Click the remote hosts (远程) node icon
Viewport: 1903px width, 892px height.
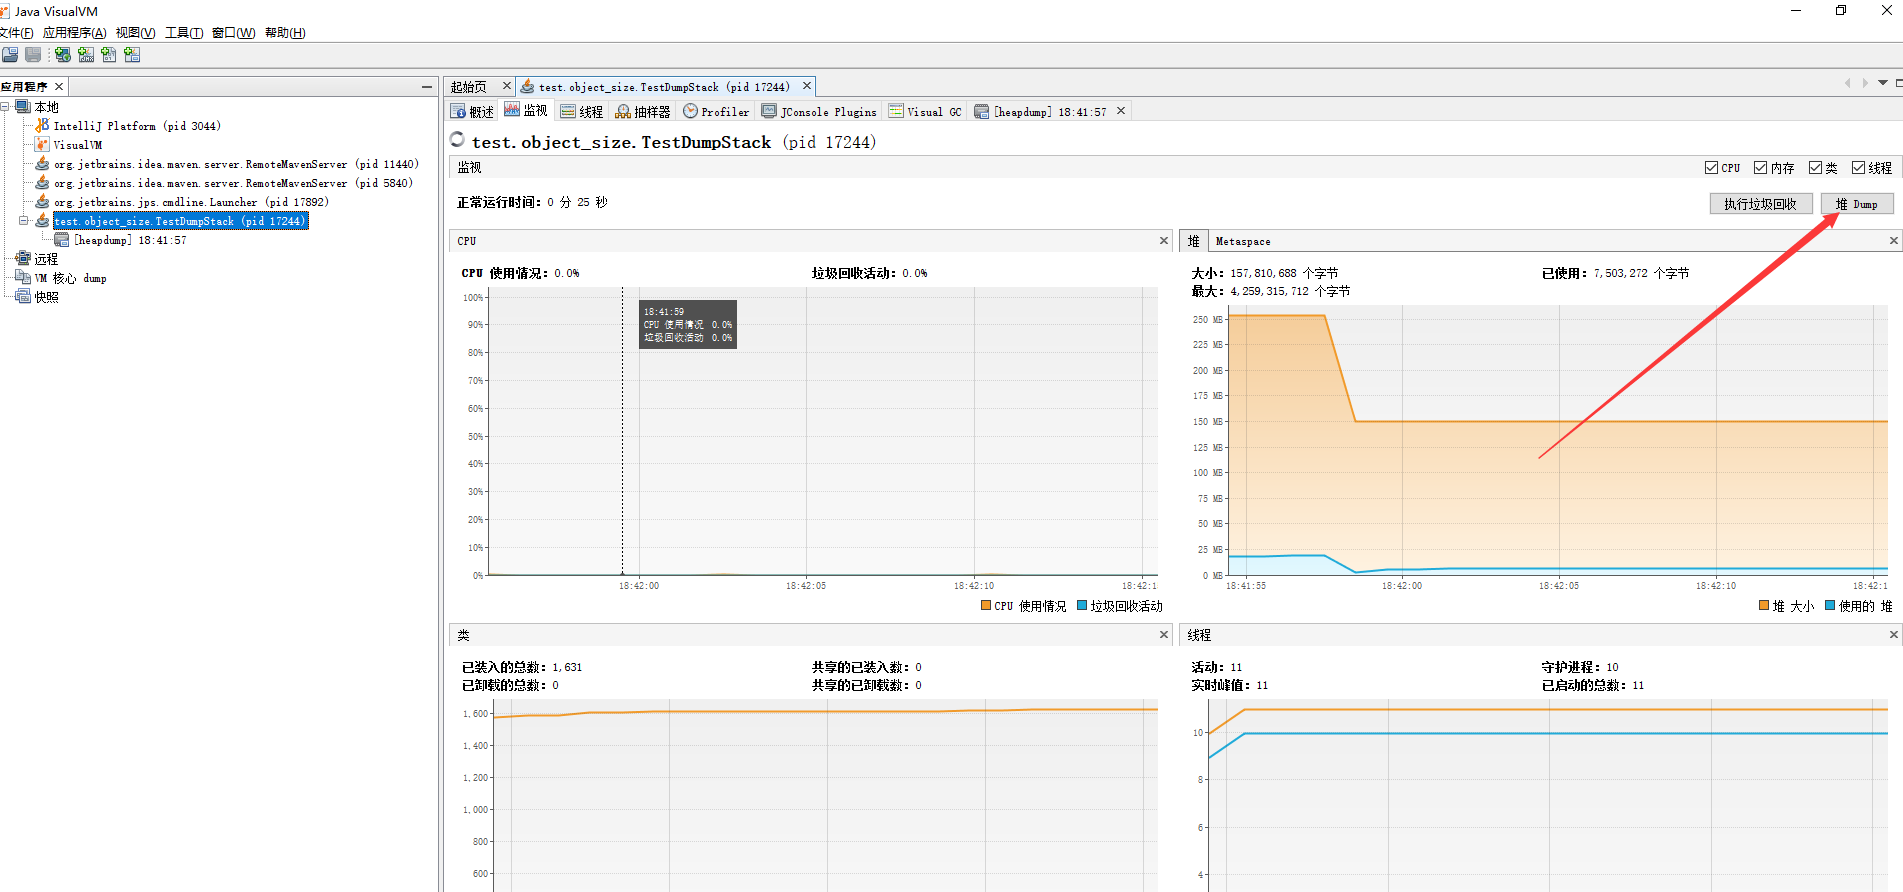pos(23,259)
